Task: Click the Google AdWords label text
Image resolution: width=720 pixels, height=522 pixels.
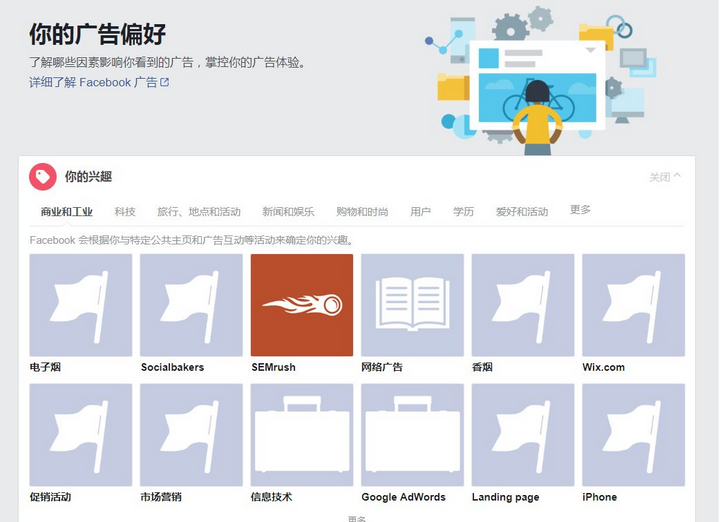Action: (404, 497)
